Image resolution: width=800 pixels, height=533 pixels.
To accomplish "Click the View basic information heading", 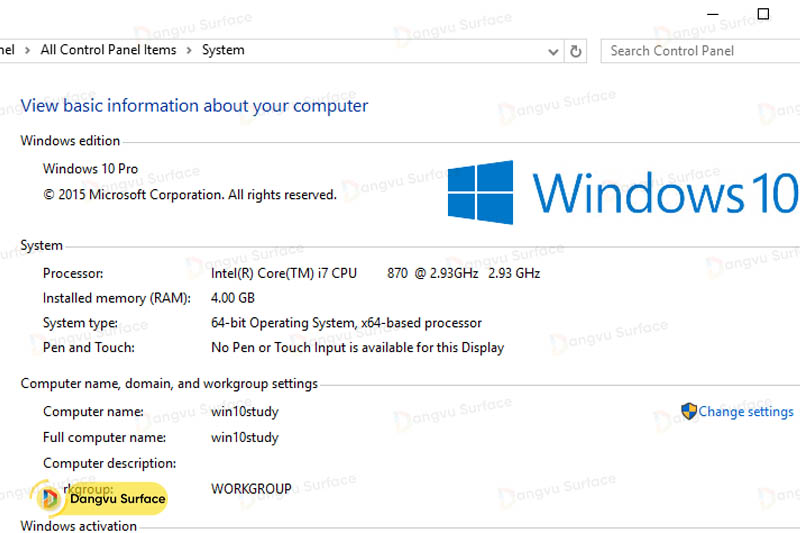I will [194, 106].
